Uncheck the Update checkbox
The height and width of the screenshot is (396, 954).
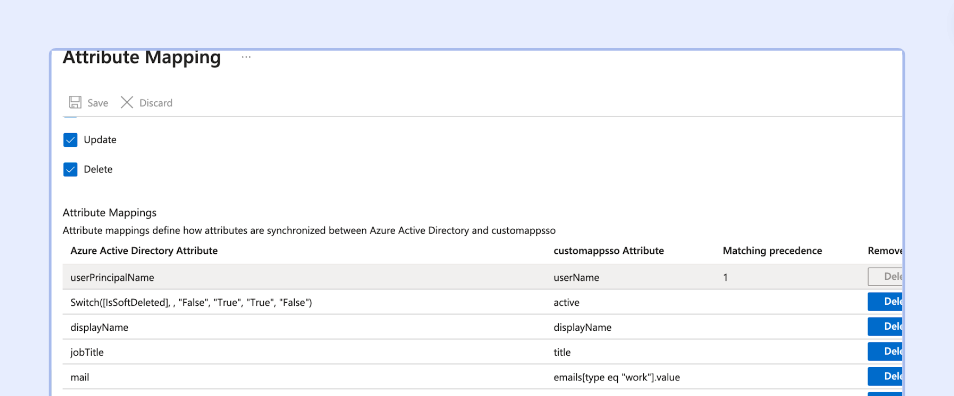[x=71, y=140]
